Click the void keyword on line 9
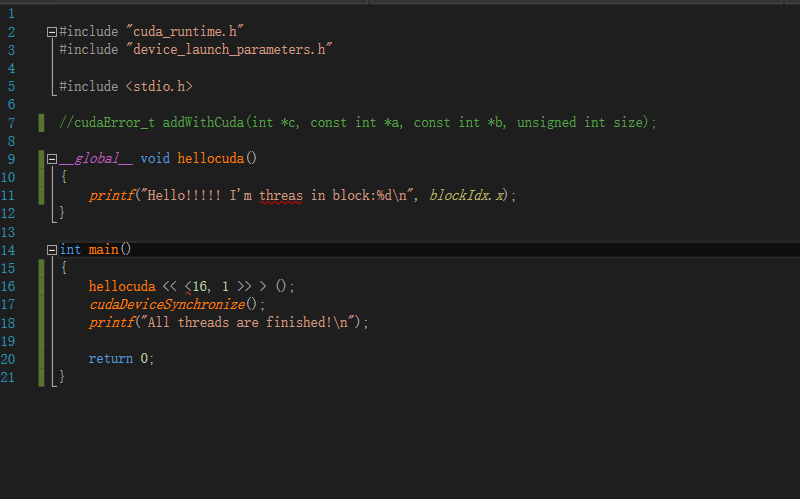The width and height of the screenshot is (800, 499). 155,159
